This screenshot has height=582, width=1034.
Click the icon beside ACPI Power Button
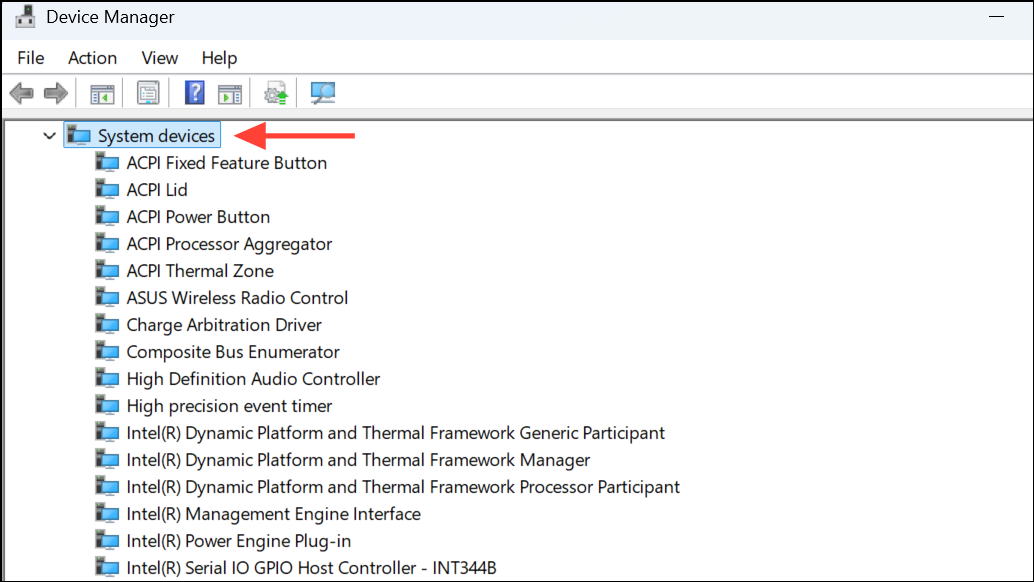pos(107,216)
